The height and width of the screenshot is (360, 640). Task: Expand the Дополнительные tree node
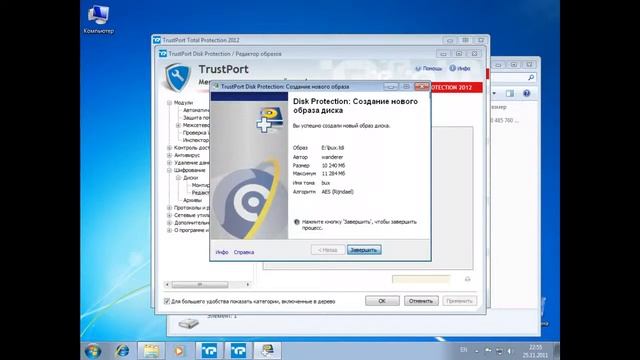tap(169, 223)
